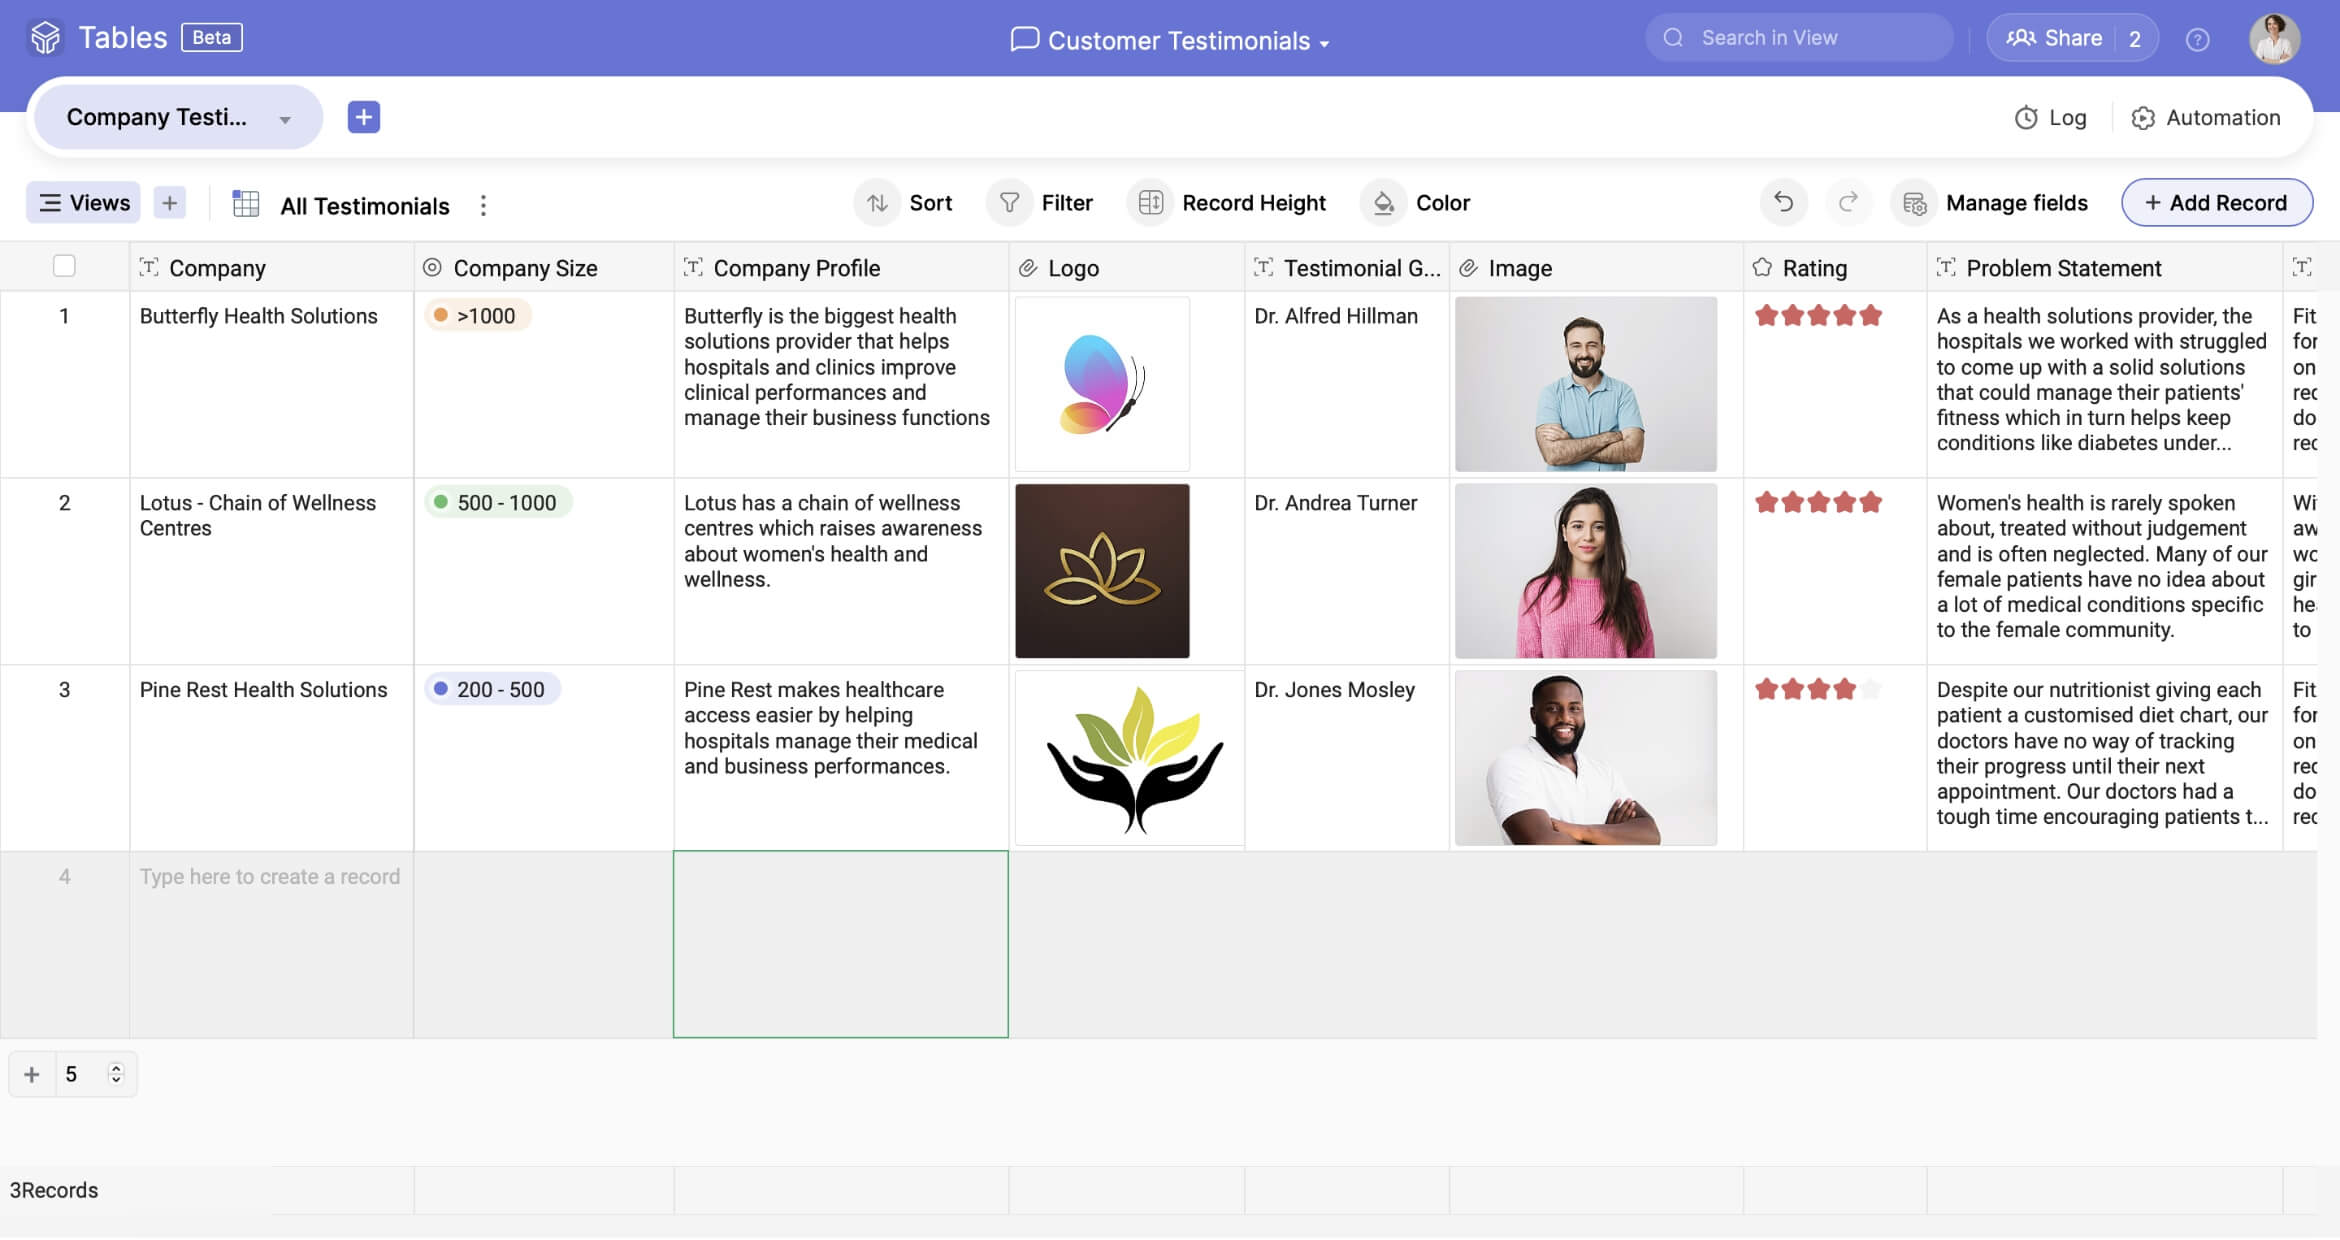Screen dimensions: 2340x1240
Task: Open the Color picker option
Action: click(1420, 203)
